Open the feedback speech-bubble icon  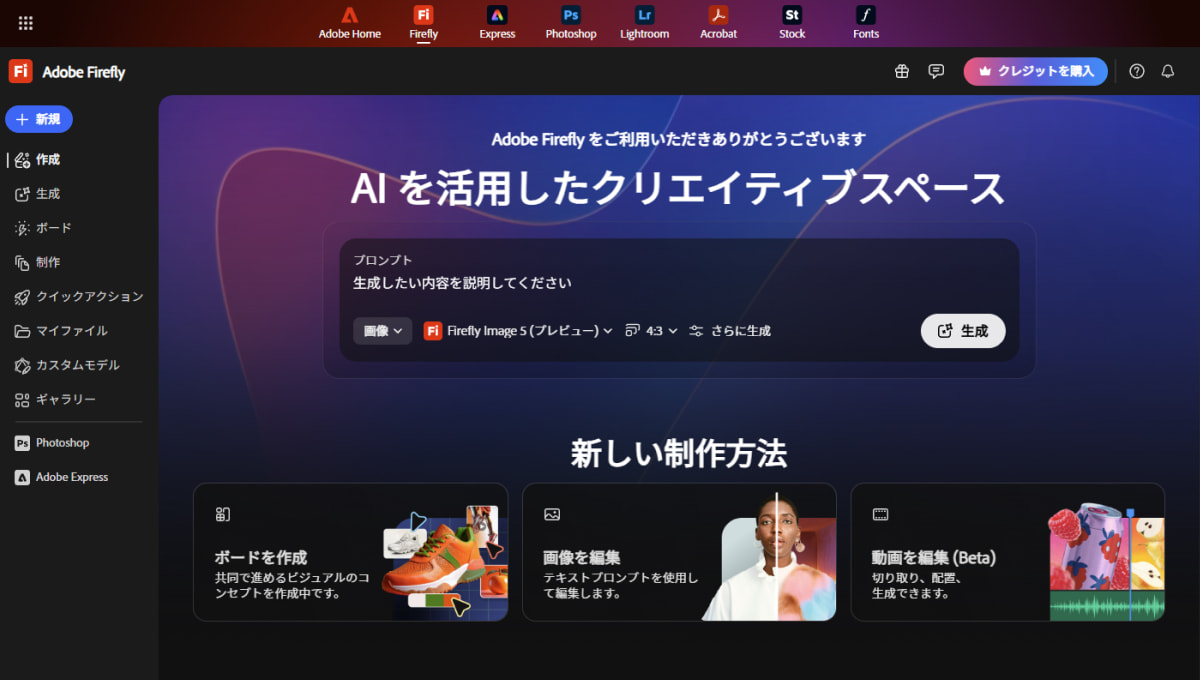click(936, 71)
